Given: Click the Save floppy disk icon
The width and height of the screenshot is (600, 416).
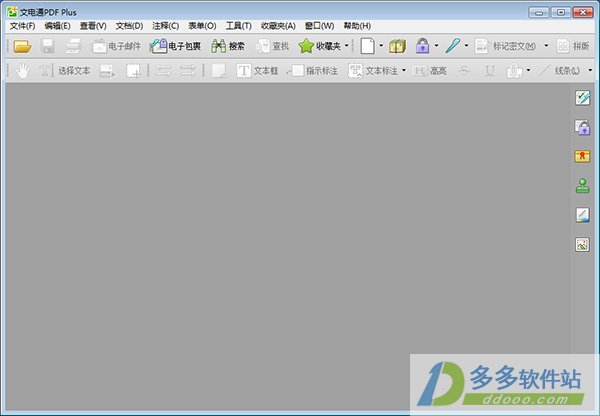Looking at the screenshot, I should pos(48,46).
